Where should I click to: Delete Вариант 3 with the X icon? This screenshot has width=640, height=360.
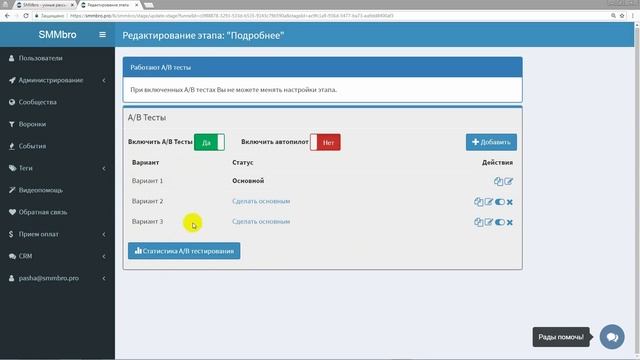509,222
